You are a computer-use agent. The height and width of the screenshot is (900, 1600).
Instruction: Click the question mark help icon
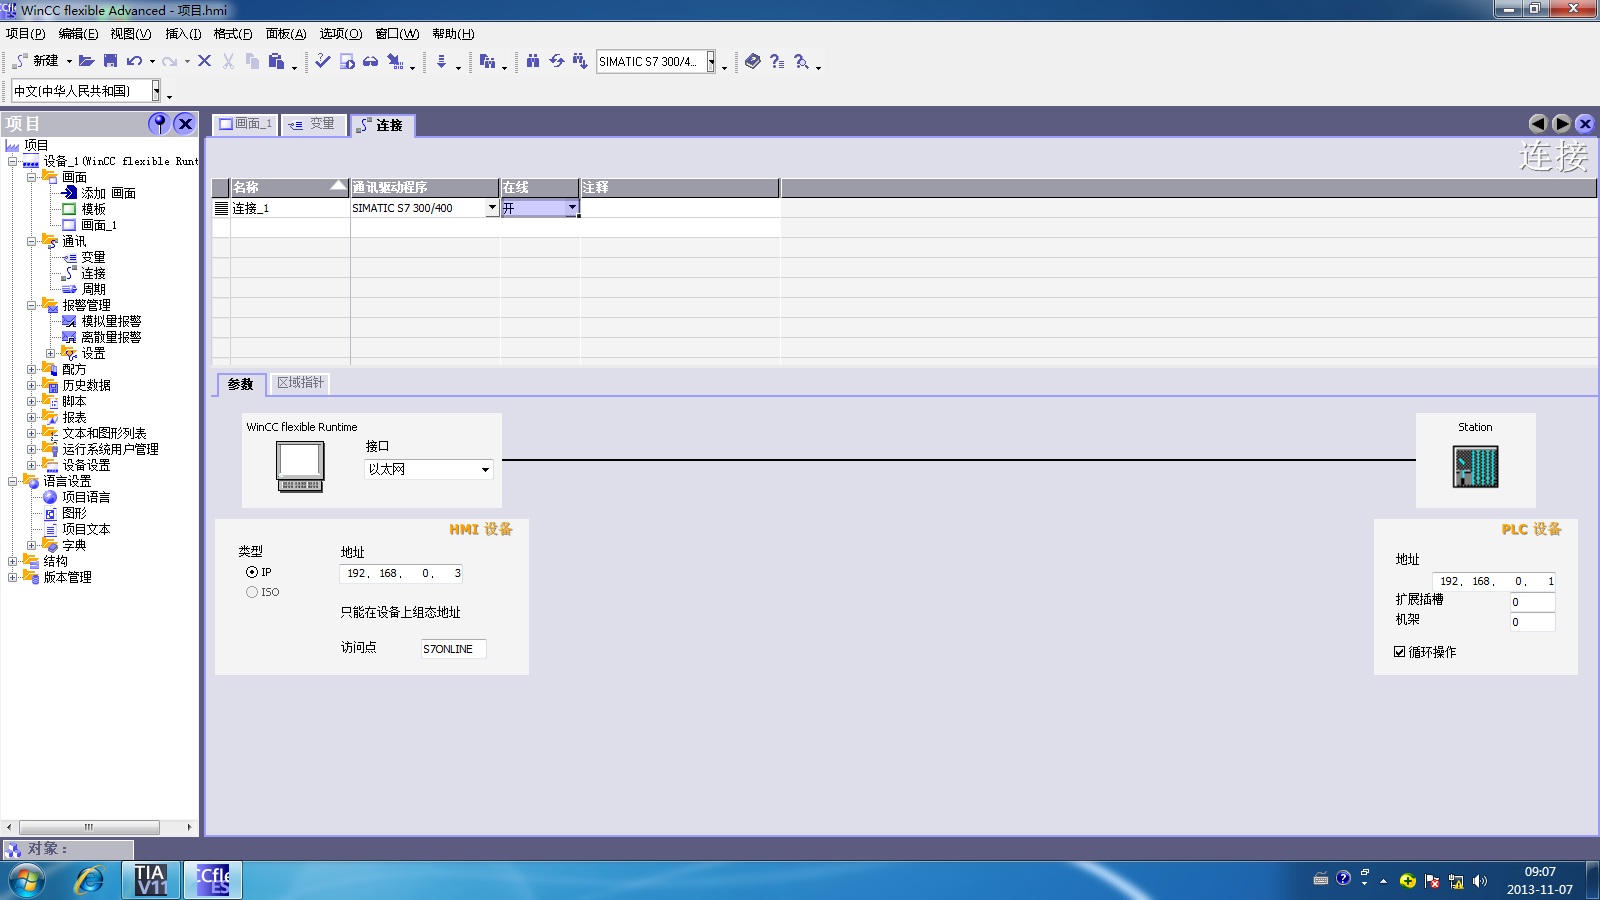point(777,61)
